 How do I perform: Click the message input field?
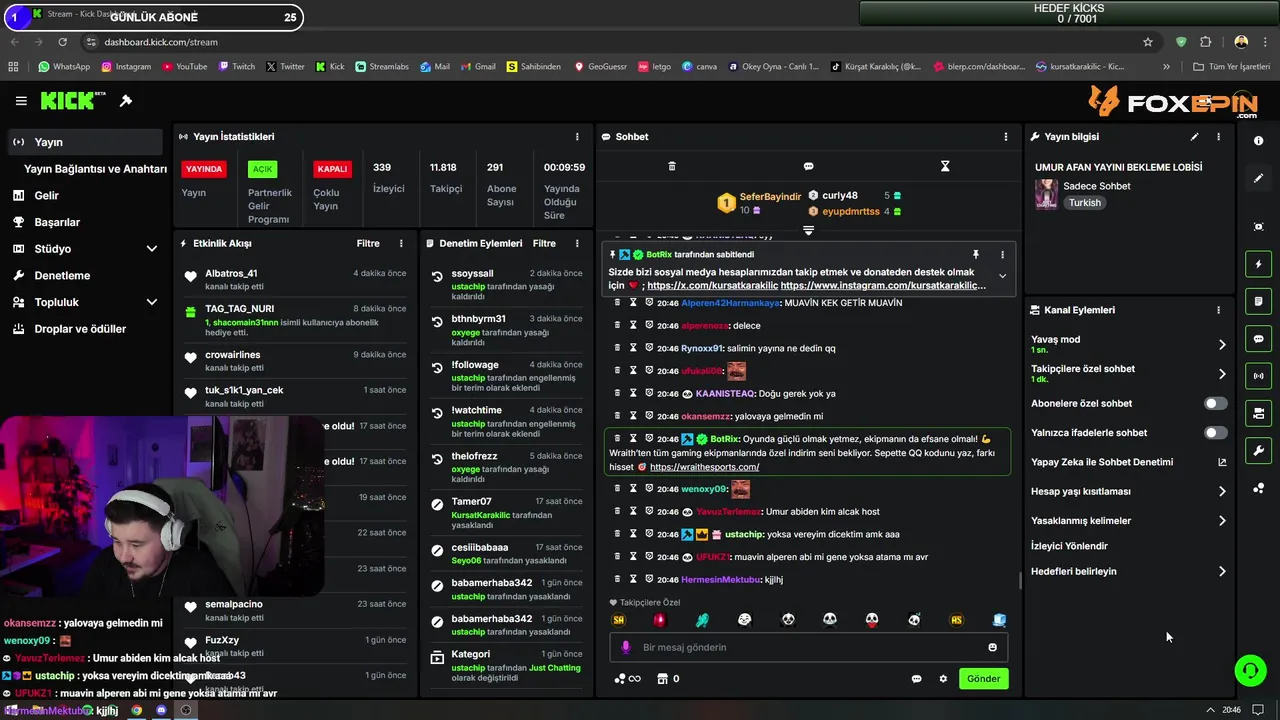click(808, 647)
